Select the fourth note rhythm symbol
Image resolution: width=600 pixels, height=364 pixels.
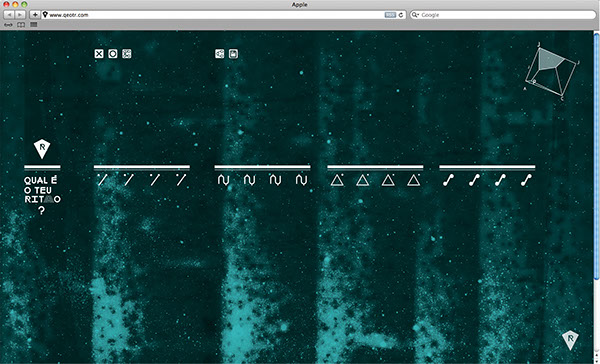click(x=526, y=180)
